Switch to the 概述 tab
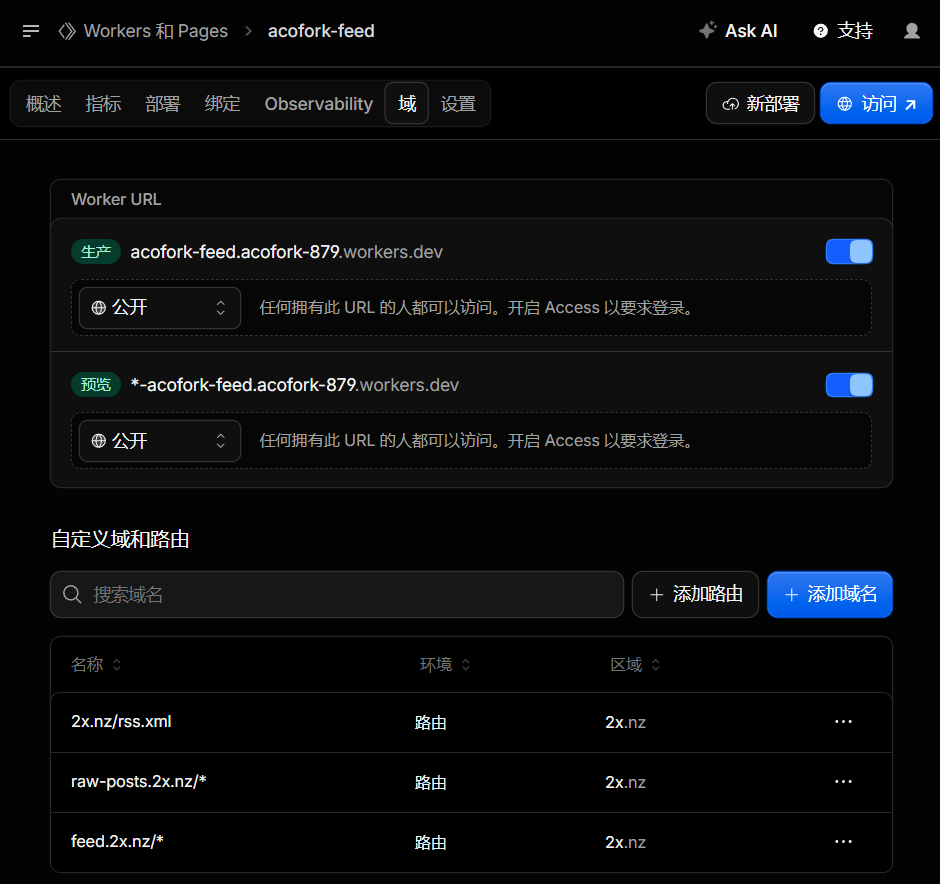This screenshot has width=940, height=884. (x=44, y=104)
